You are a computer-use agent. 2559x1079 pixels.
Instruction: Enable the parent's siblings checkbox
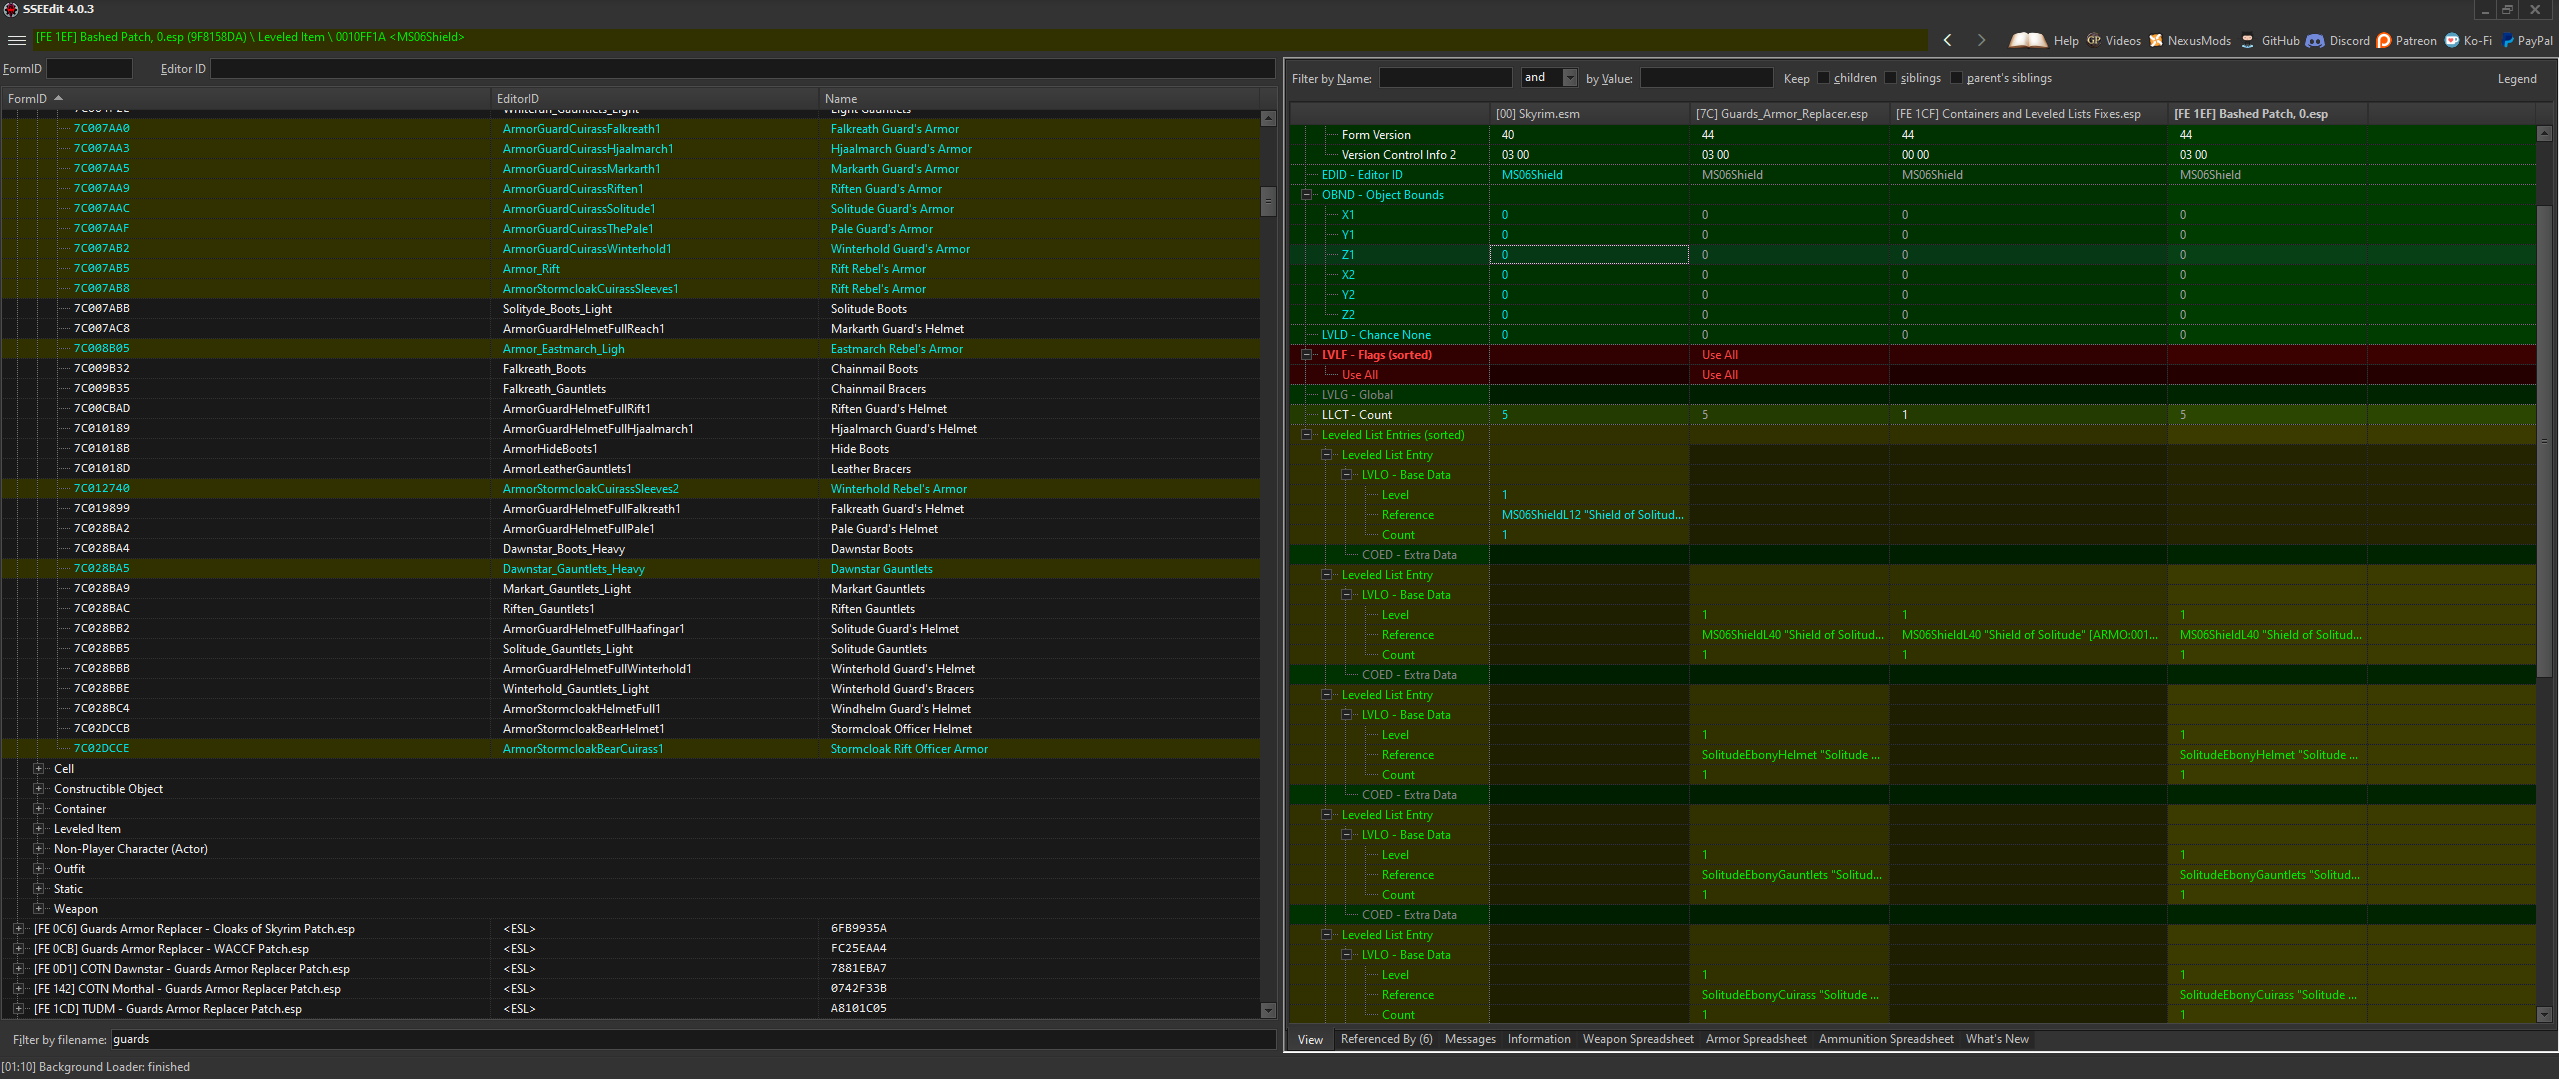click(x=1956, y=78)
